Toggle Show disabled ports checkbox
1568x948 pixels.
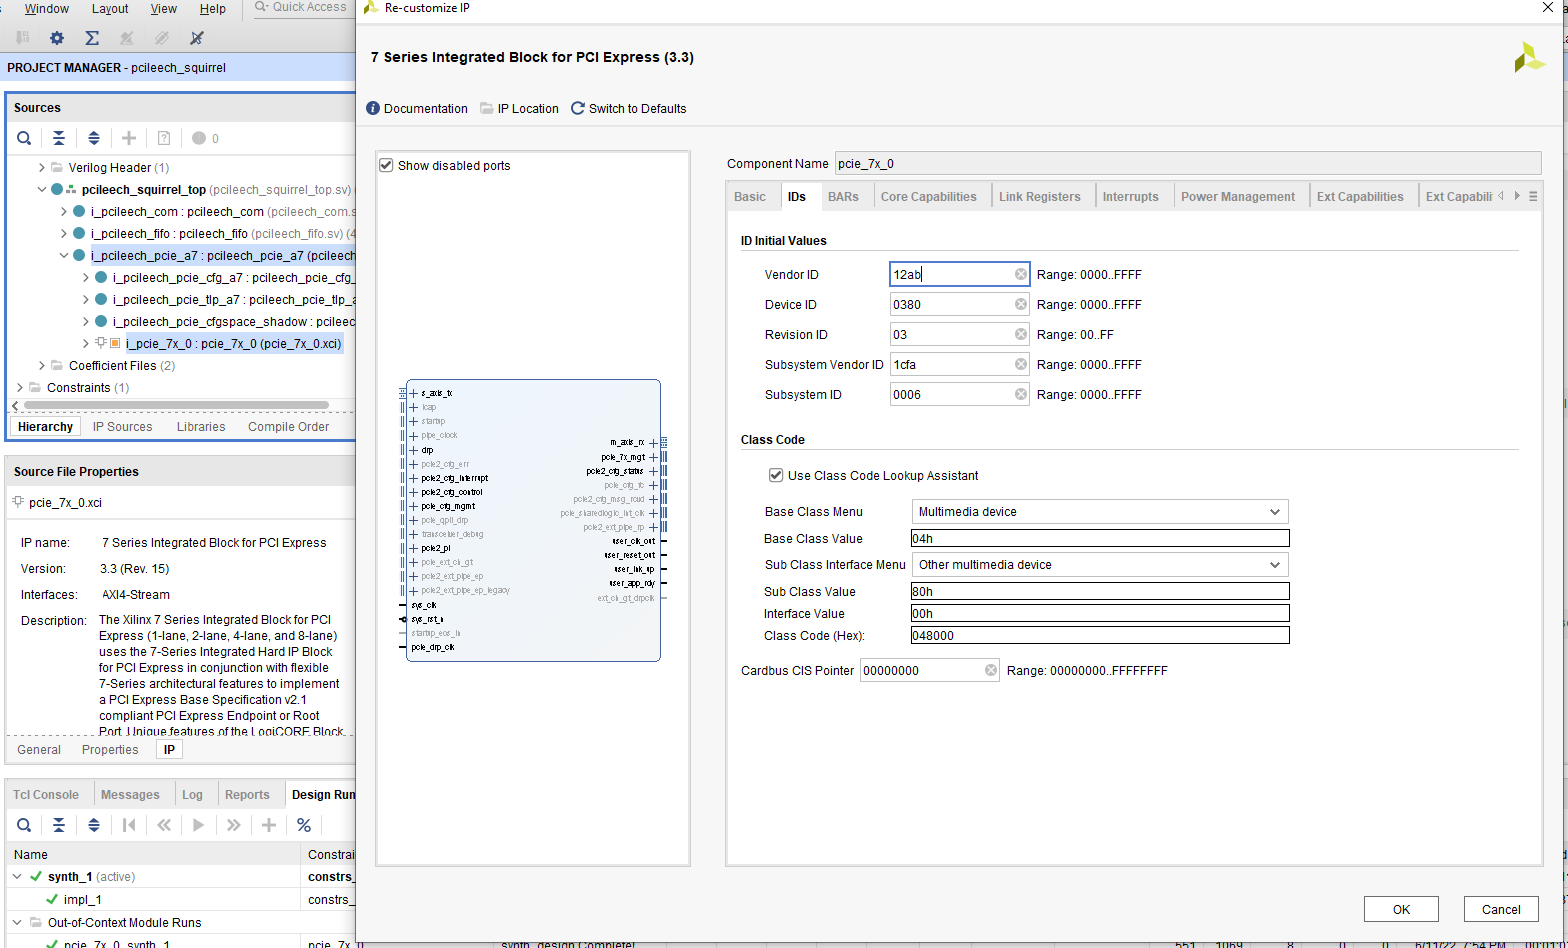[386, 165]
